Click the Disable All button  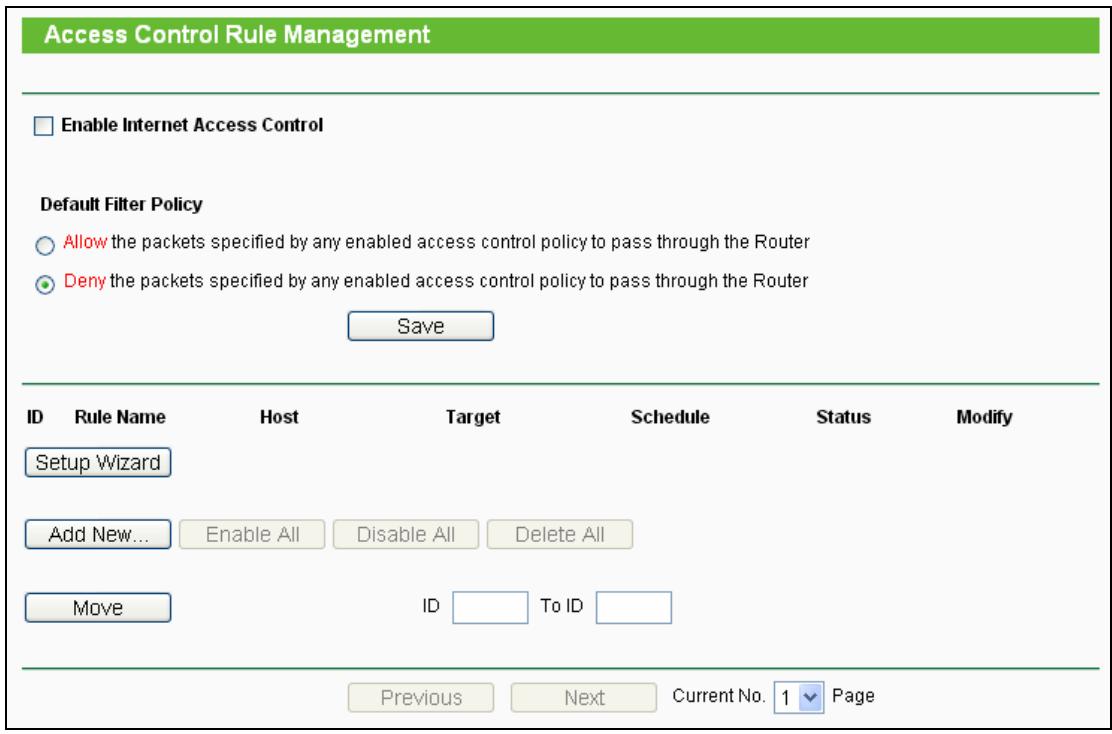pos(406,535)
